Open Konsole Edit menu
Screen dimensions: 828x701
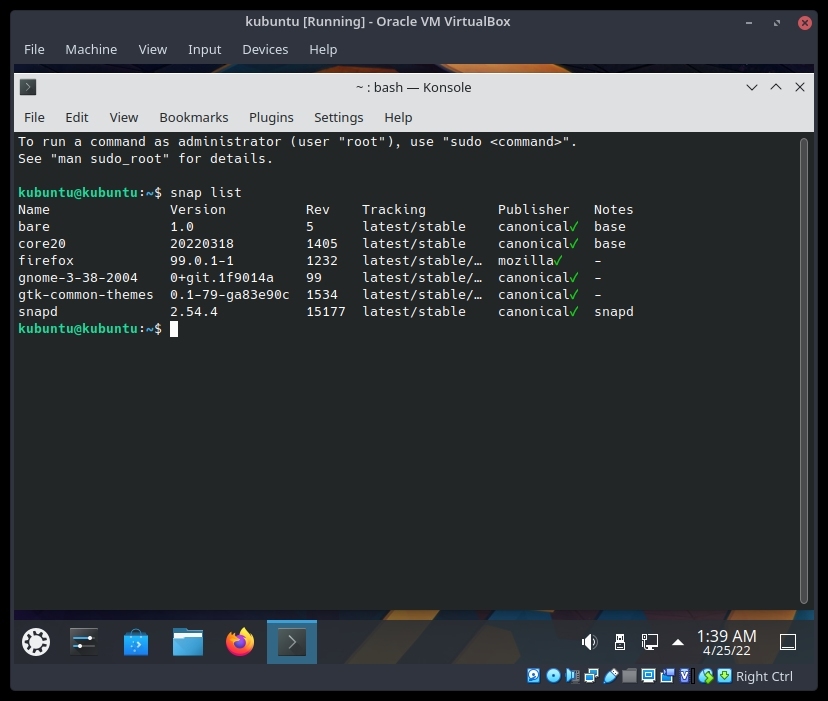tap(77, 117)
